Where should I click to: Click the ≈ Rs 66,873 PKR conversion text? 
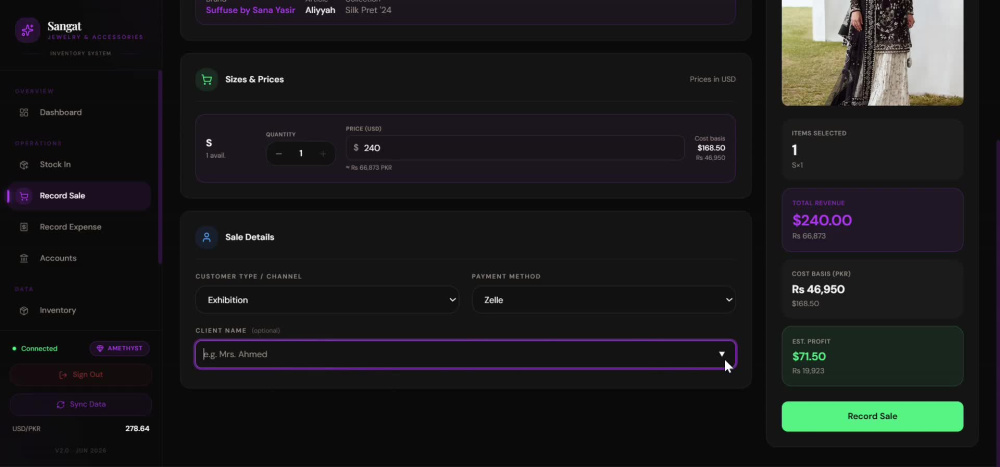[x=369, y=168]
